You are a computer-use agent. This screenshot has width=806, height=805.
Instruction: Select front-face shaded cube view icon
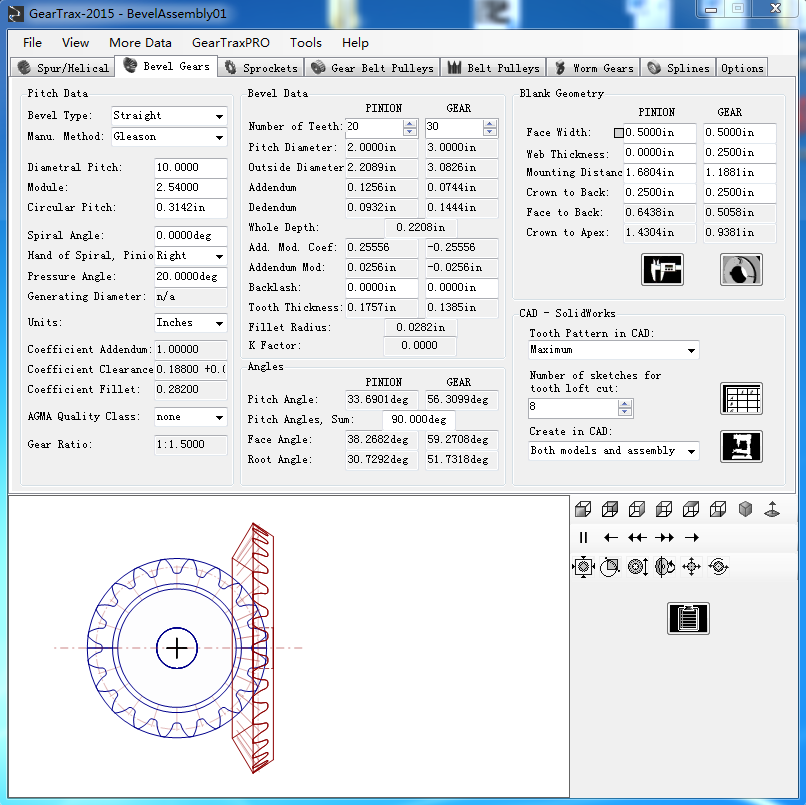(583, 509)
